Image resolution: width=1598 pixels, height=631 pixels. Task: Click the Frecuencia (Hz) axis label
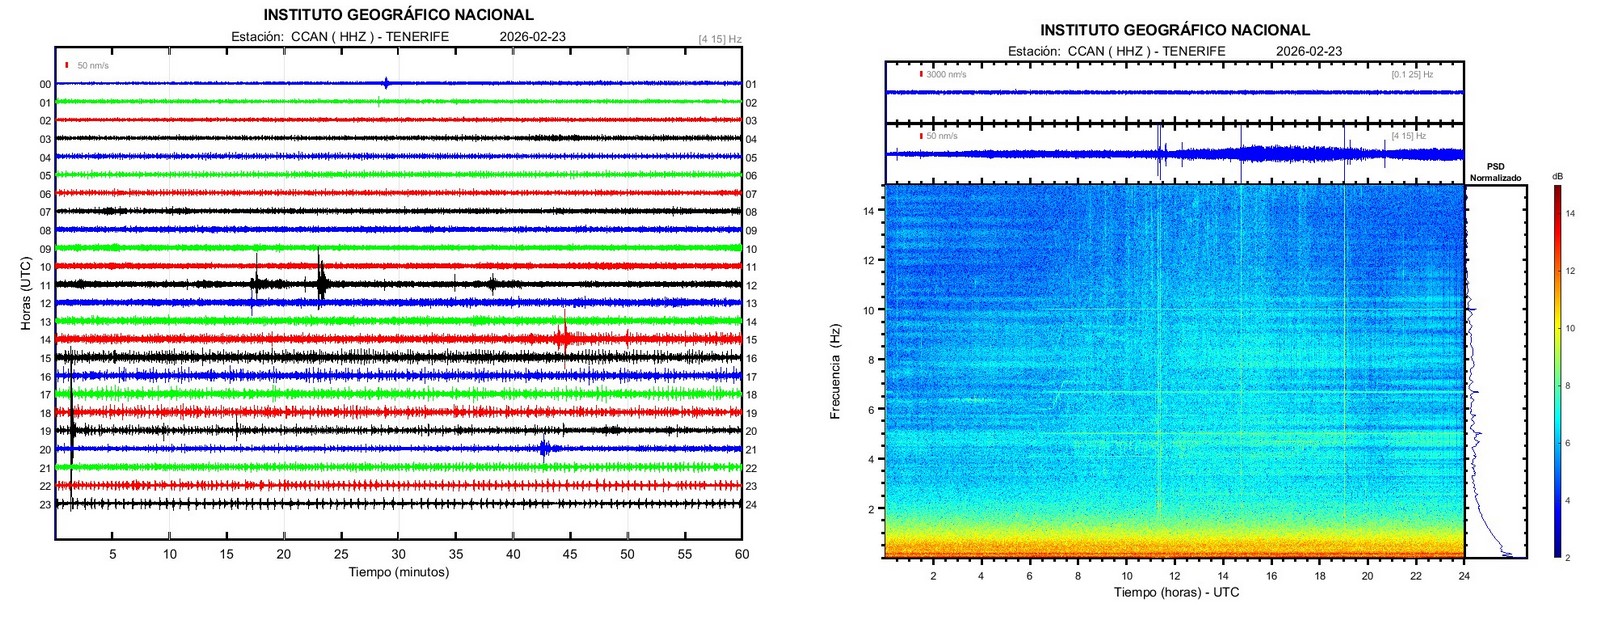click(835, 370)
